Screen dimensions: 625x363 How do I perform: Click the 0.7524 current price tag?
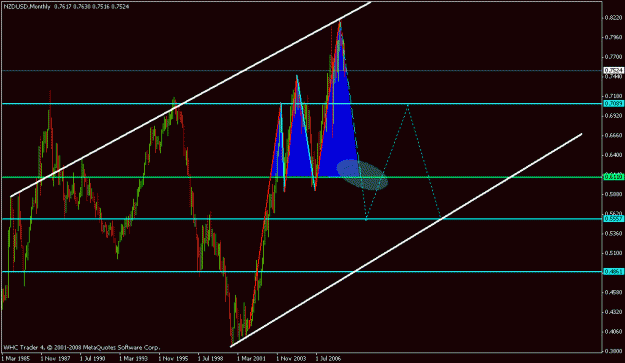tap(613, 71)
